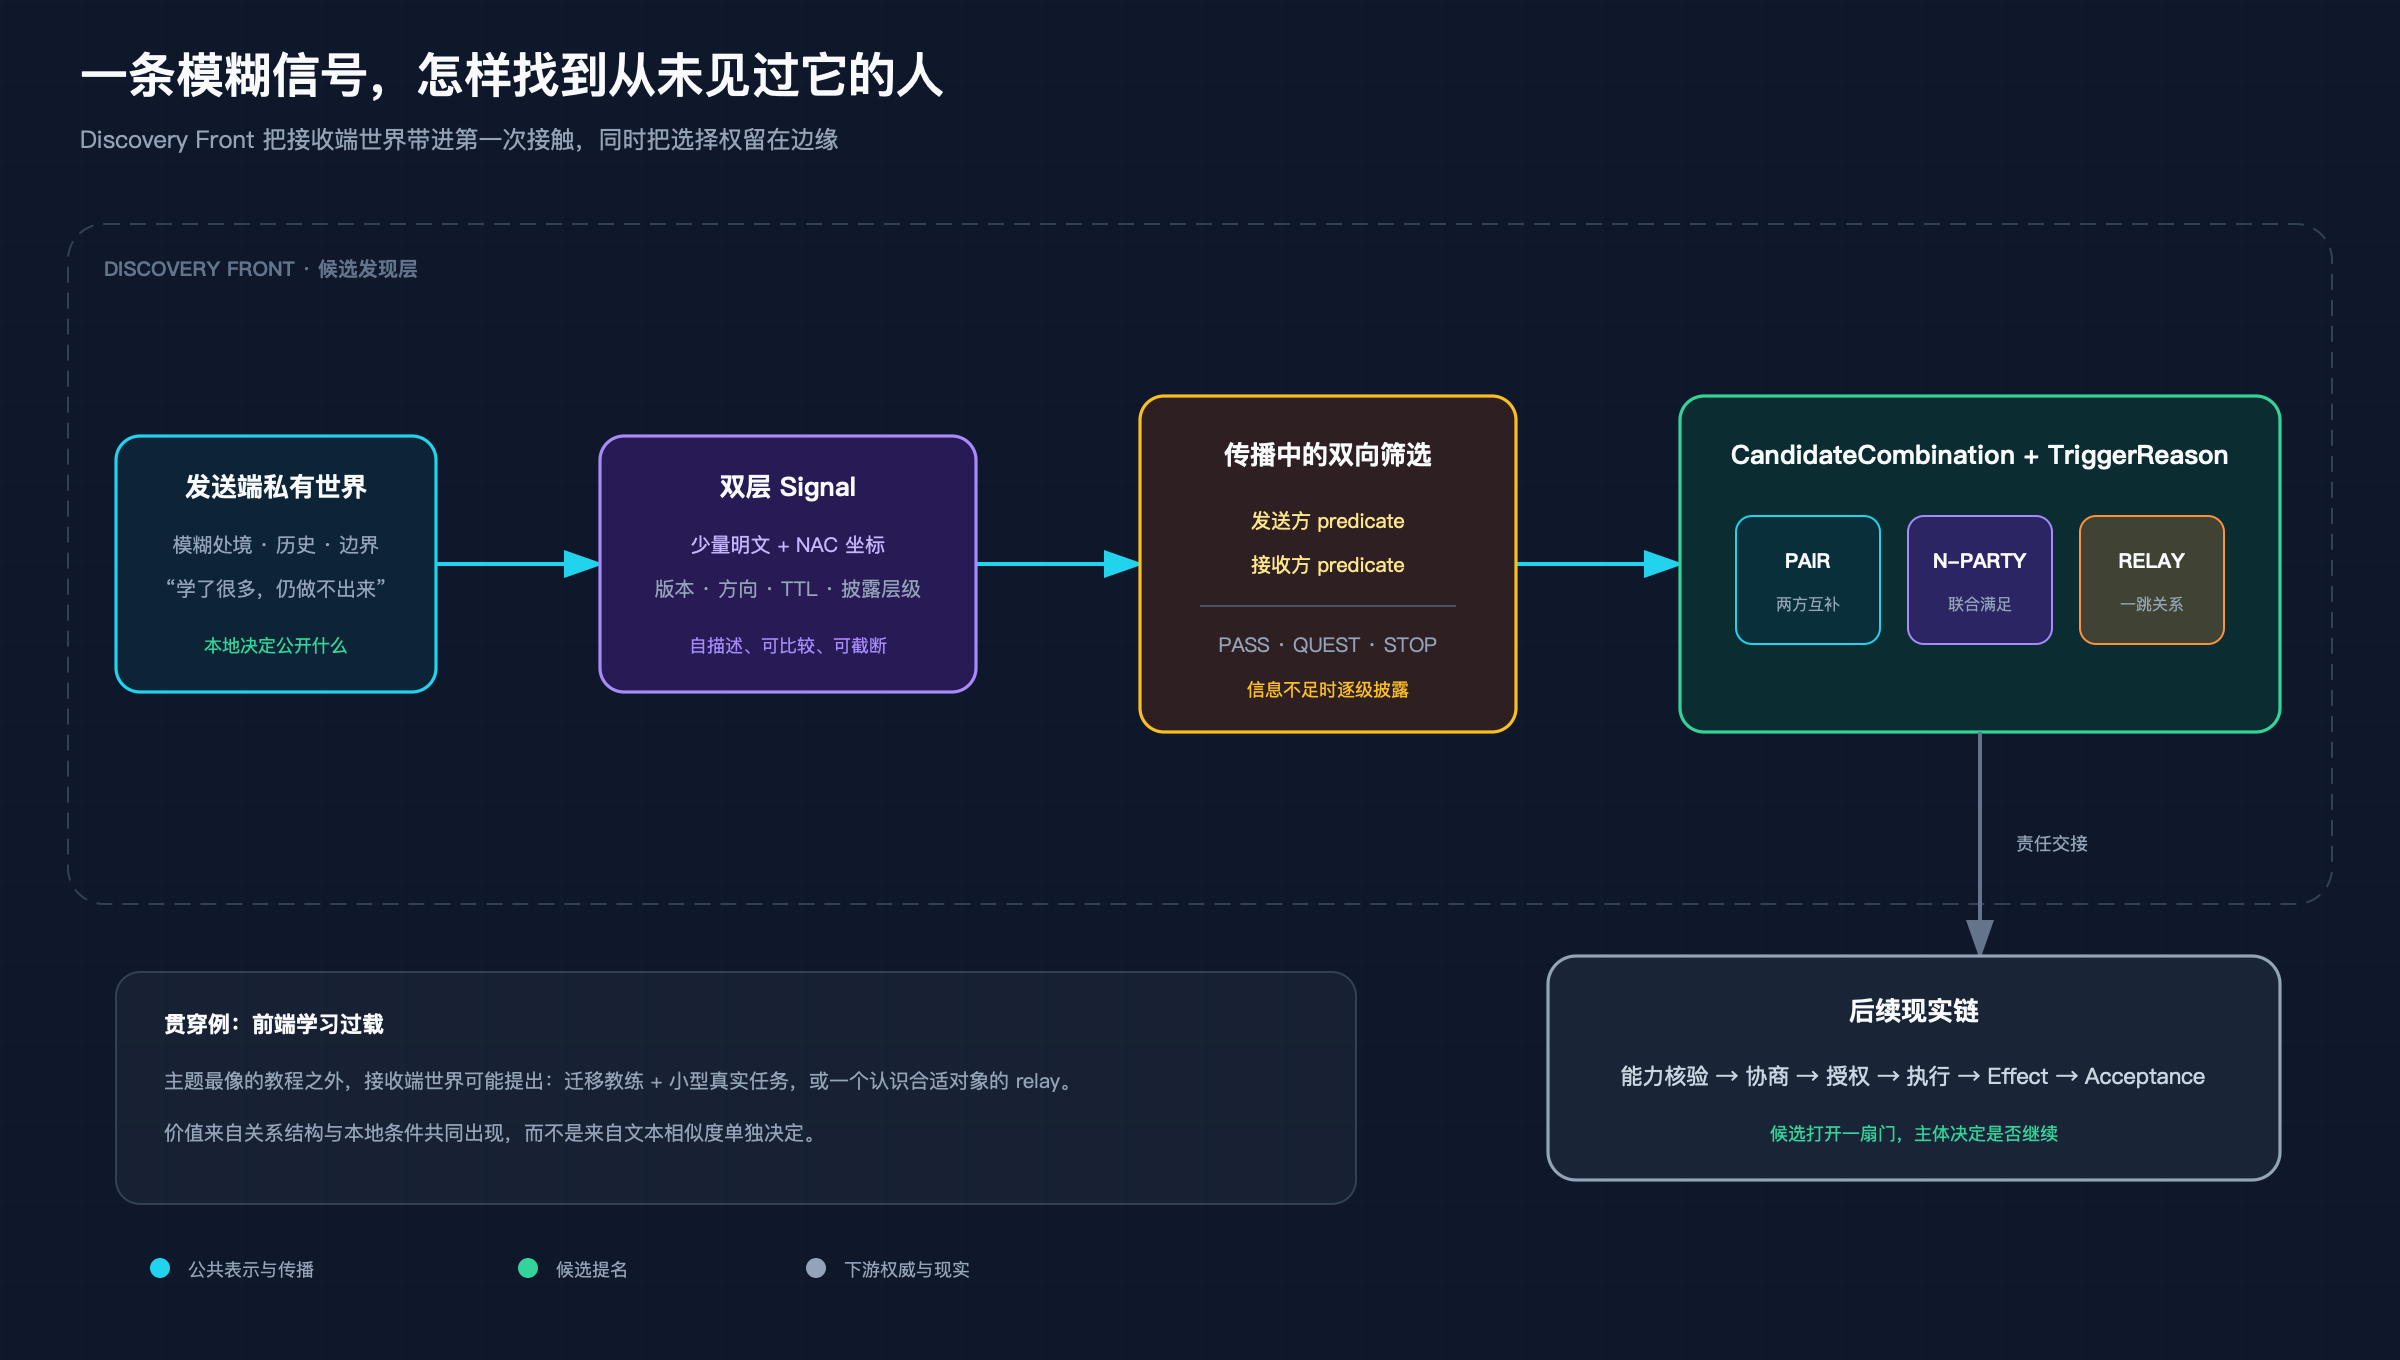Click the gray legend dot for 下游权威与现实
Image resolution: width=2400 pixels, height=1360 pixels.
pyautogui.click(x=816, y=1268)
